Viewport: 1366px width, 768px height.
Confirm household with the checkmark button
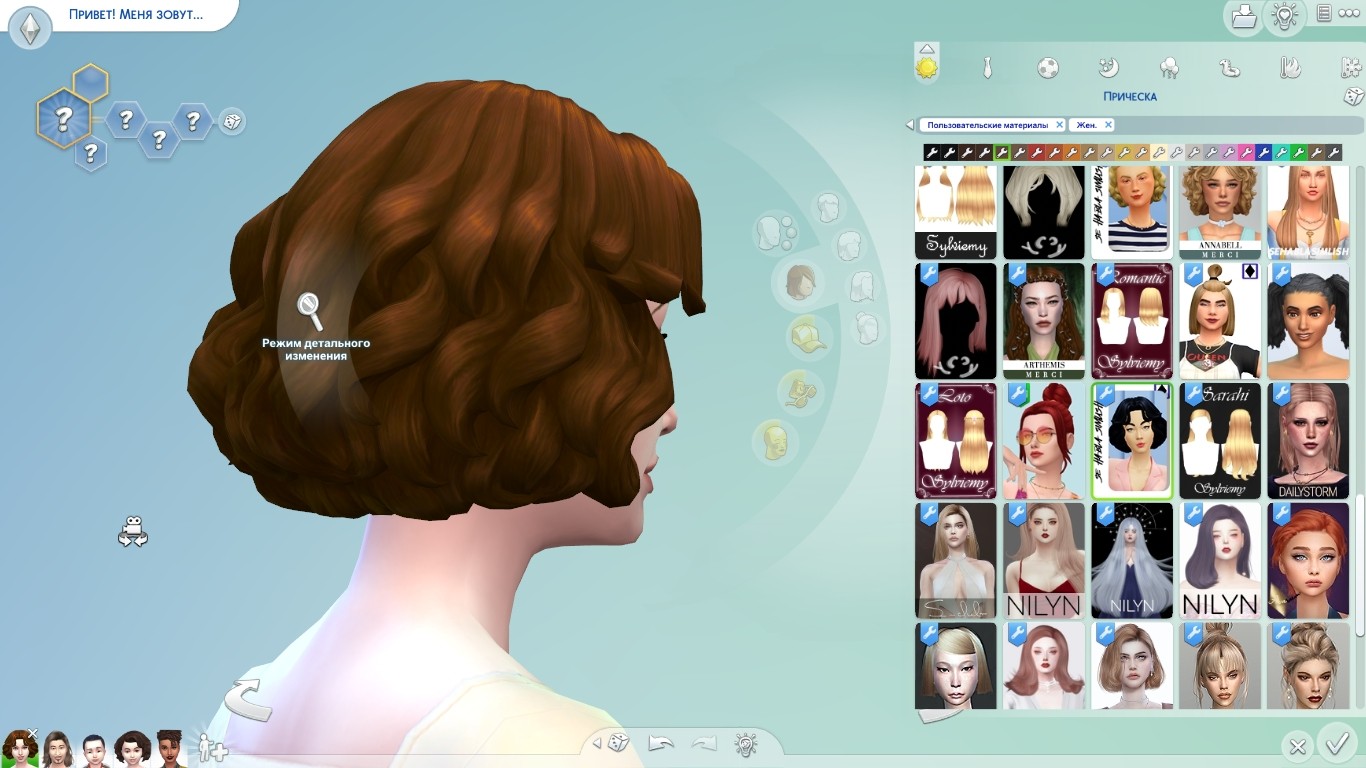(1336, 744)
